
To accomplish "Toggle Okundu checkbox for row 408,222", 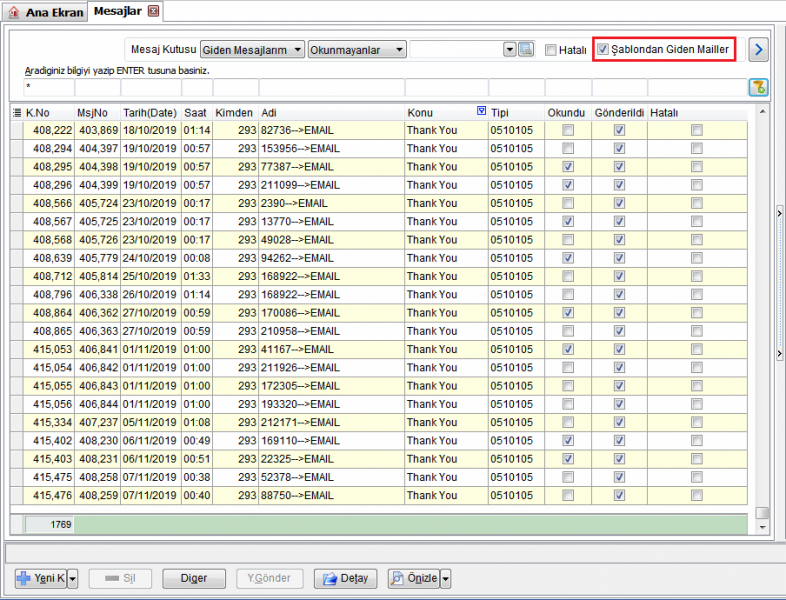I will pyautogui.click(x=568, y=130).
